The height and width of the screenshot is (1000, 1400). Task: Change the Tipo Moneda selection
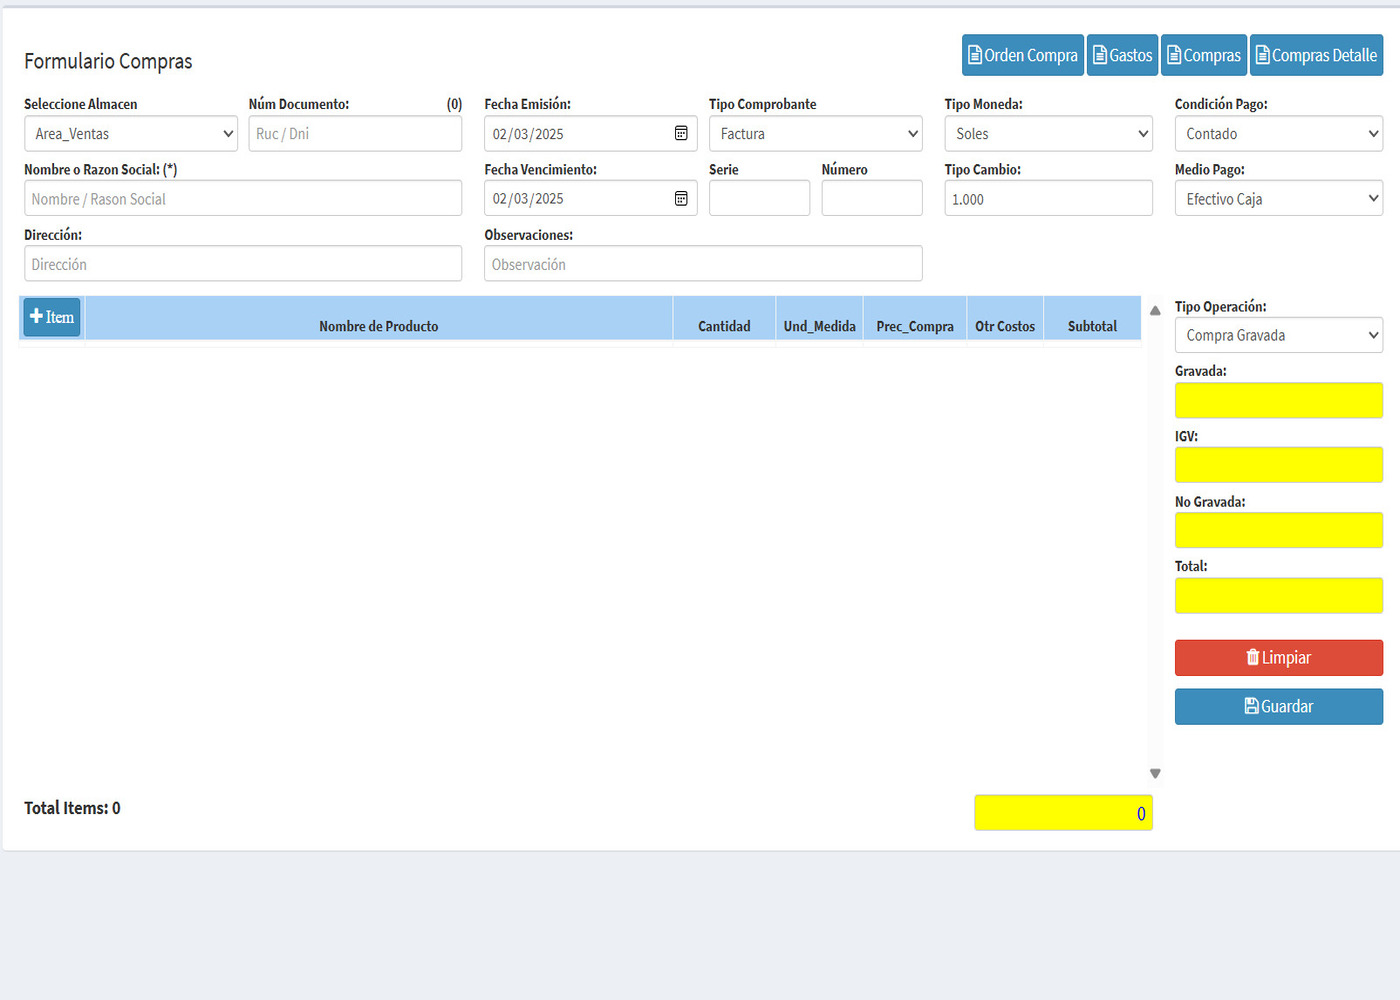pyautogui.click(x=1048, y=134)
